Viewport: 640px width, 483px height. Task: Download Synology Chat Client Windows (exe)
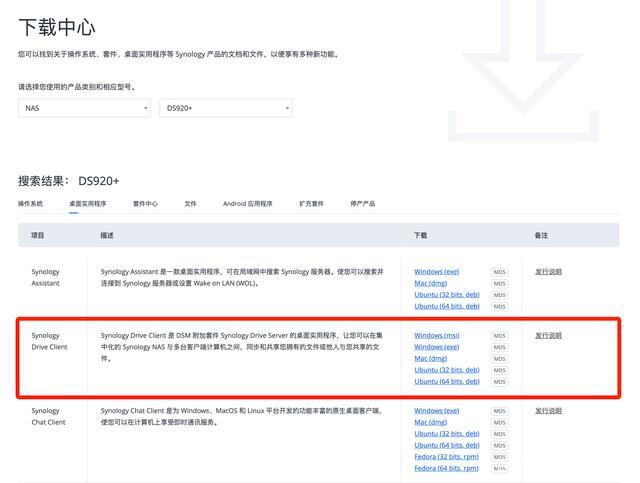[x=437, y=410]
